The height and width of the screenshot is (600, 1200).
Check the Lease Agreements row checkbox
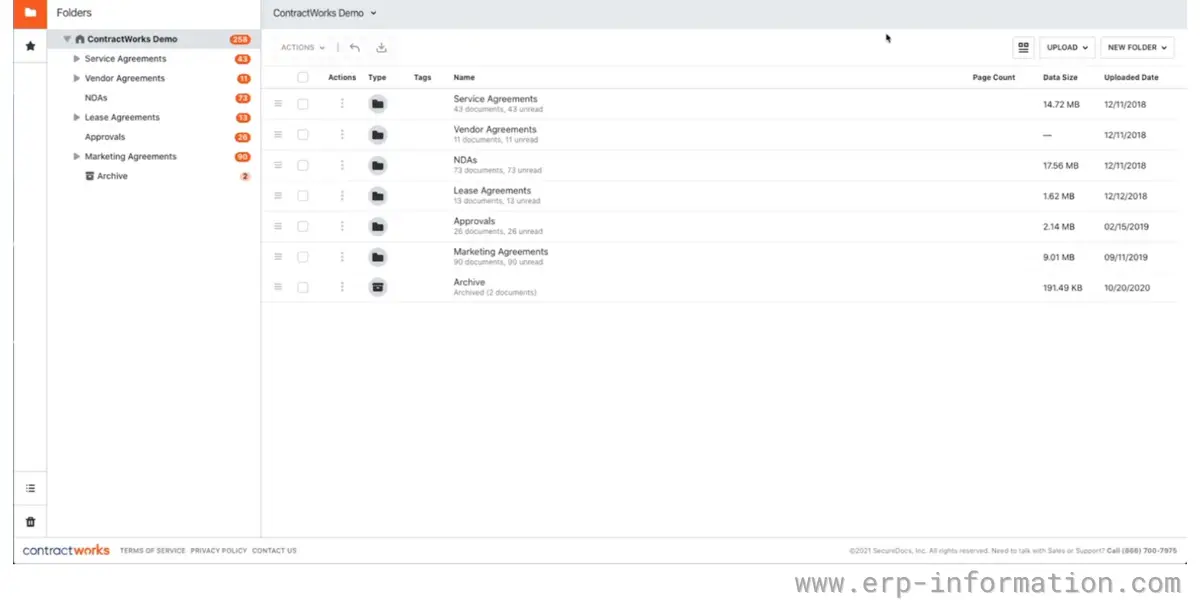coord(303,196)
